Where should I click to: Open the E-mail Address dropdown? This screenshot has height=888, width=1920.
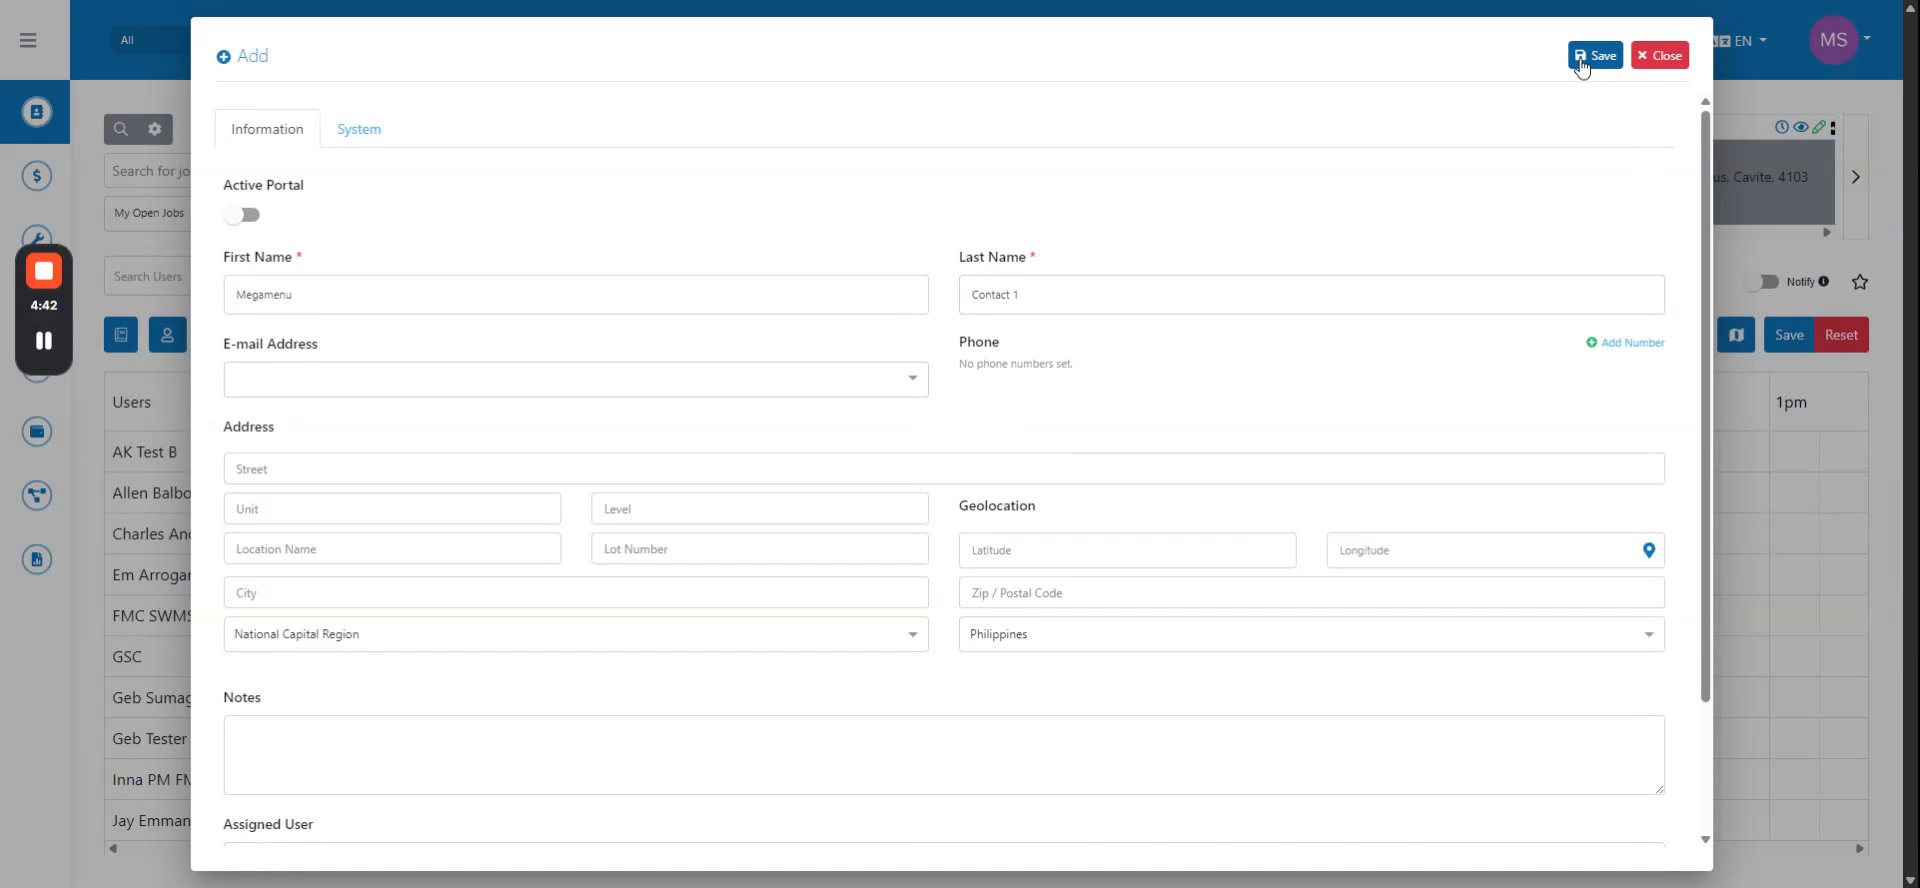point(576,379)
